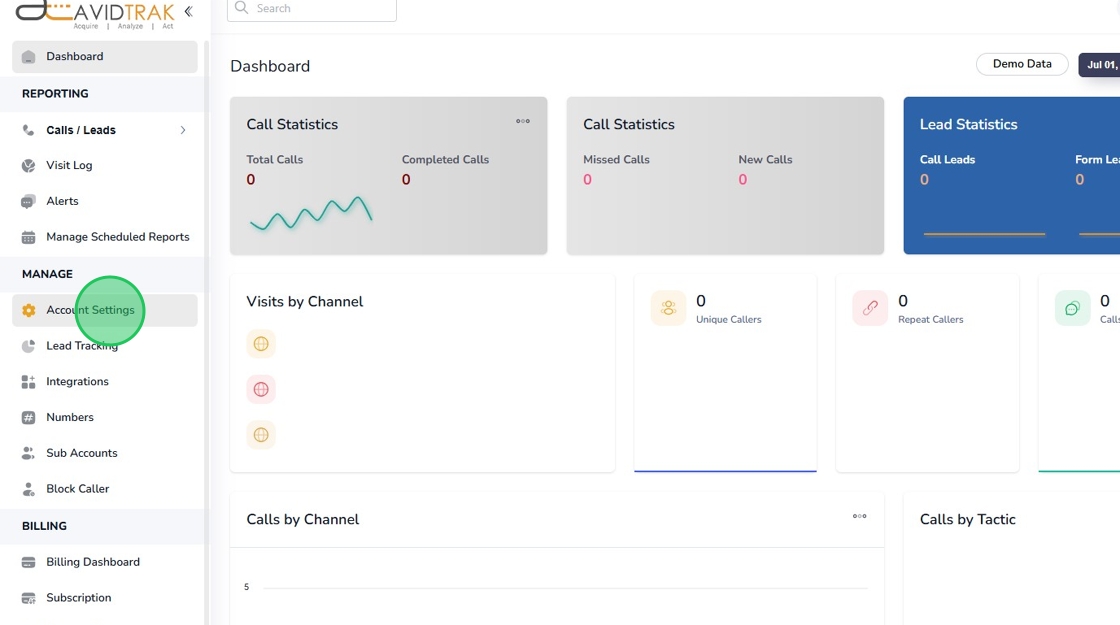
Task: Click the Completed Calls label
Action: (x=445, y=159)
